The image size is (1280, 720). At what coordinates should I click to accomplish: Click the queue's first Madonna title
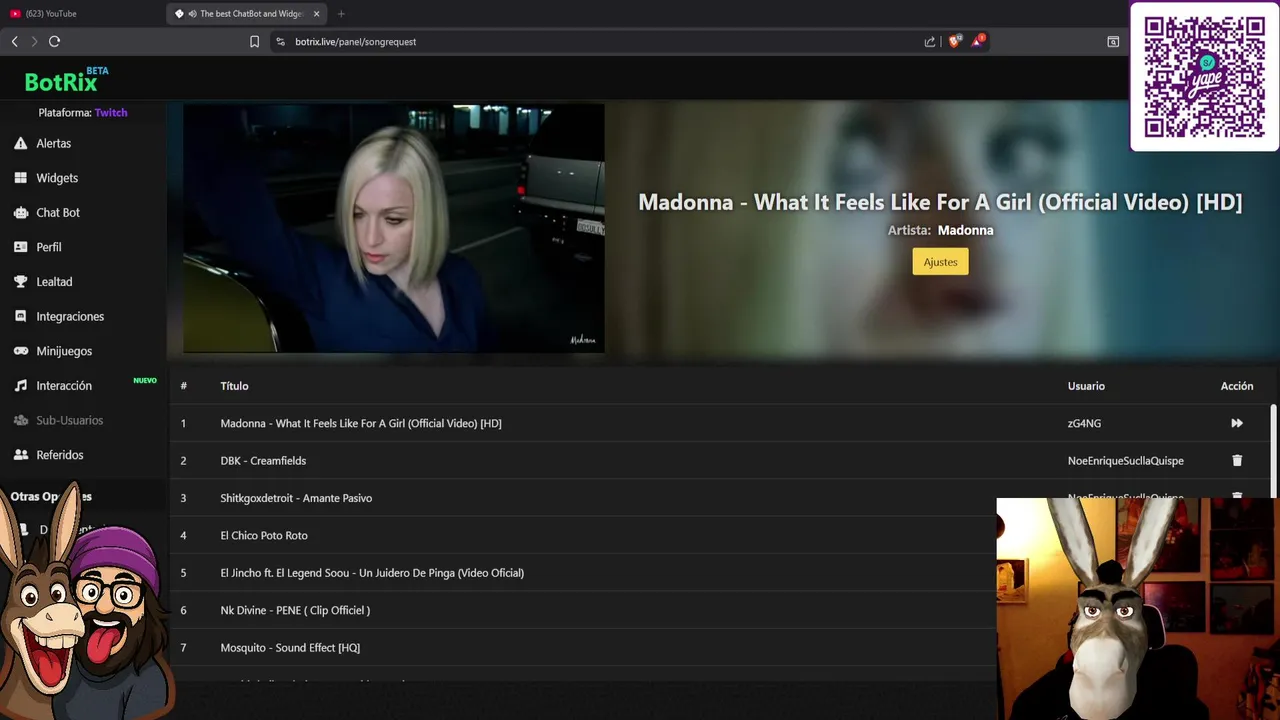[361, 423]
